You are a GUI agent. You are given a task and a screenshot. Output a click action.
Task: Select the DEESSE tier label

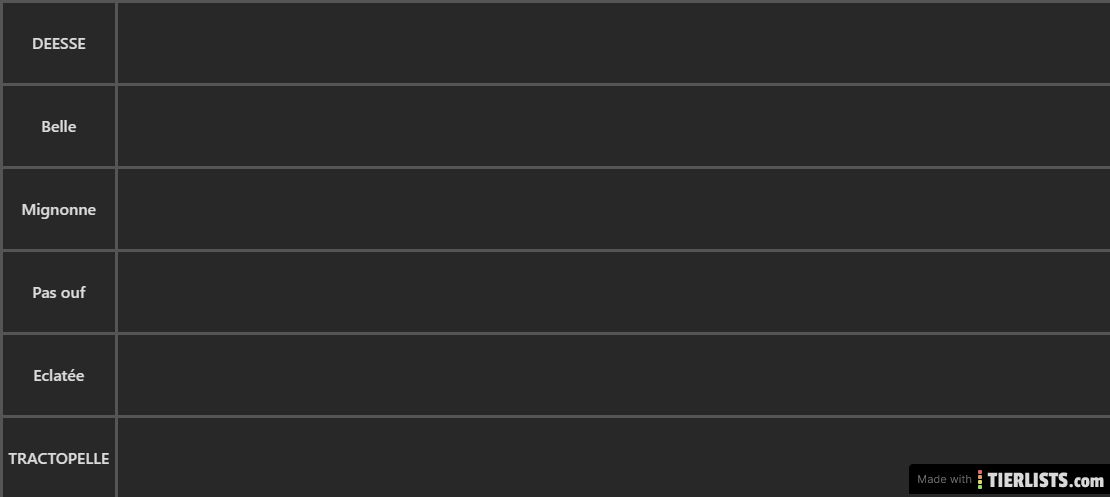(x=59, y=43)
